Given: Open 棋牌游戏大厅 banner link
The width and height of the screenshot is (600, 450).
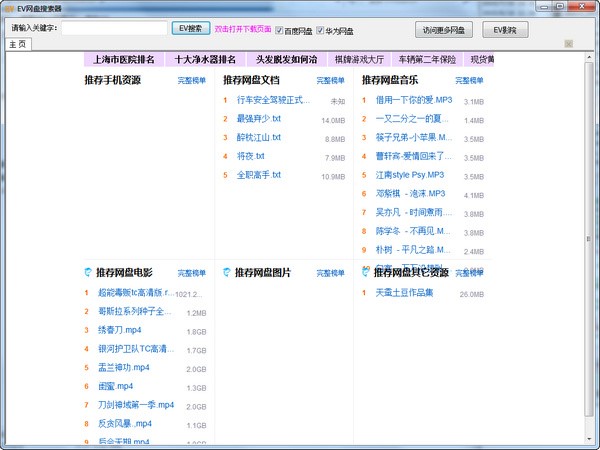Looking at the screenshot, I should [359, 59].
